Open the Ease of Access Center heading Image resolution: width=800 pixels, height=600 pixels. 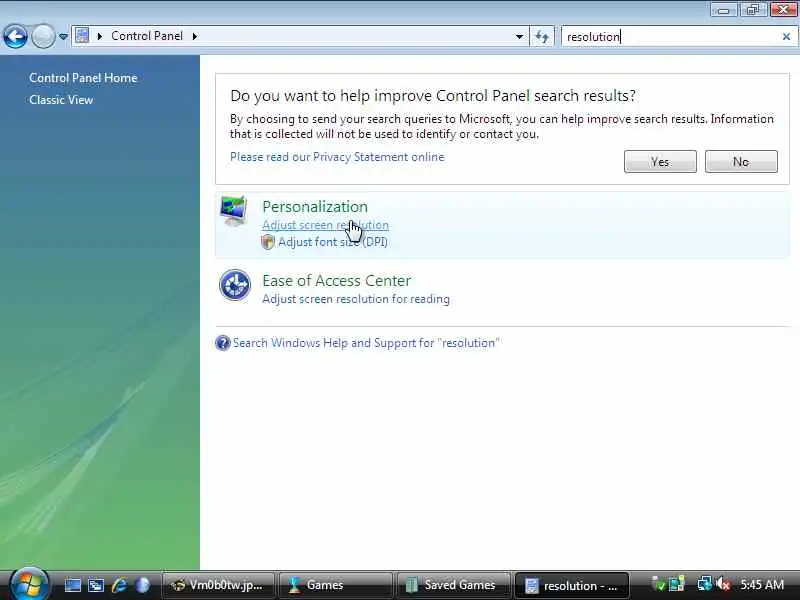click(336, 281)
